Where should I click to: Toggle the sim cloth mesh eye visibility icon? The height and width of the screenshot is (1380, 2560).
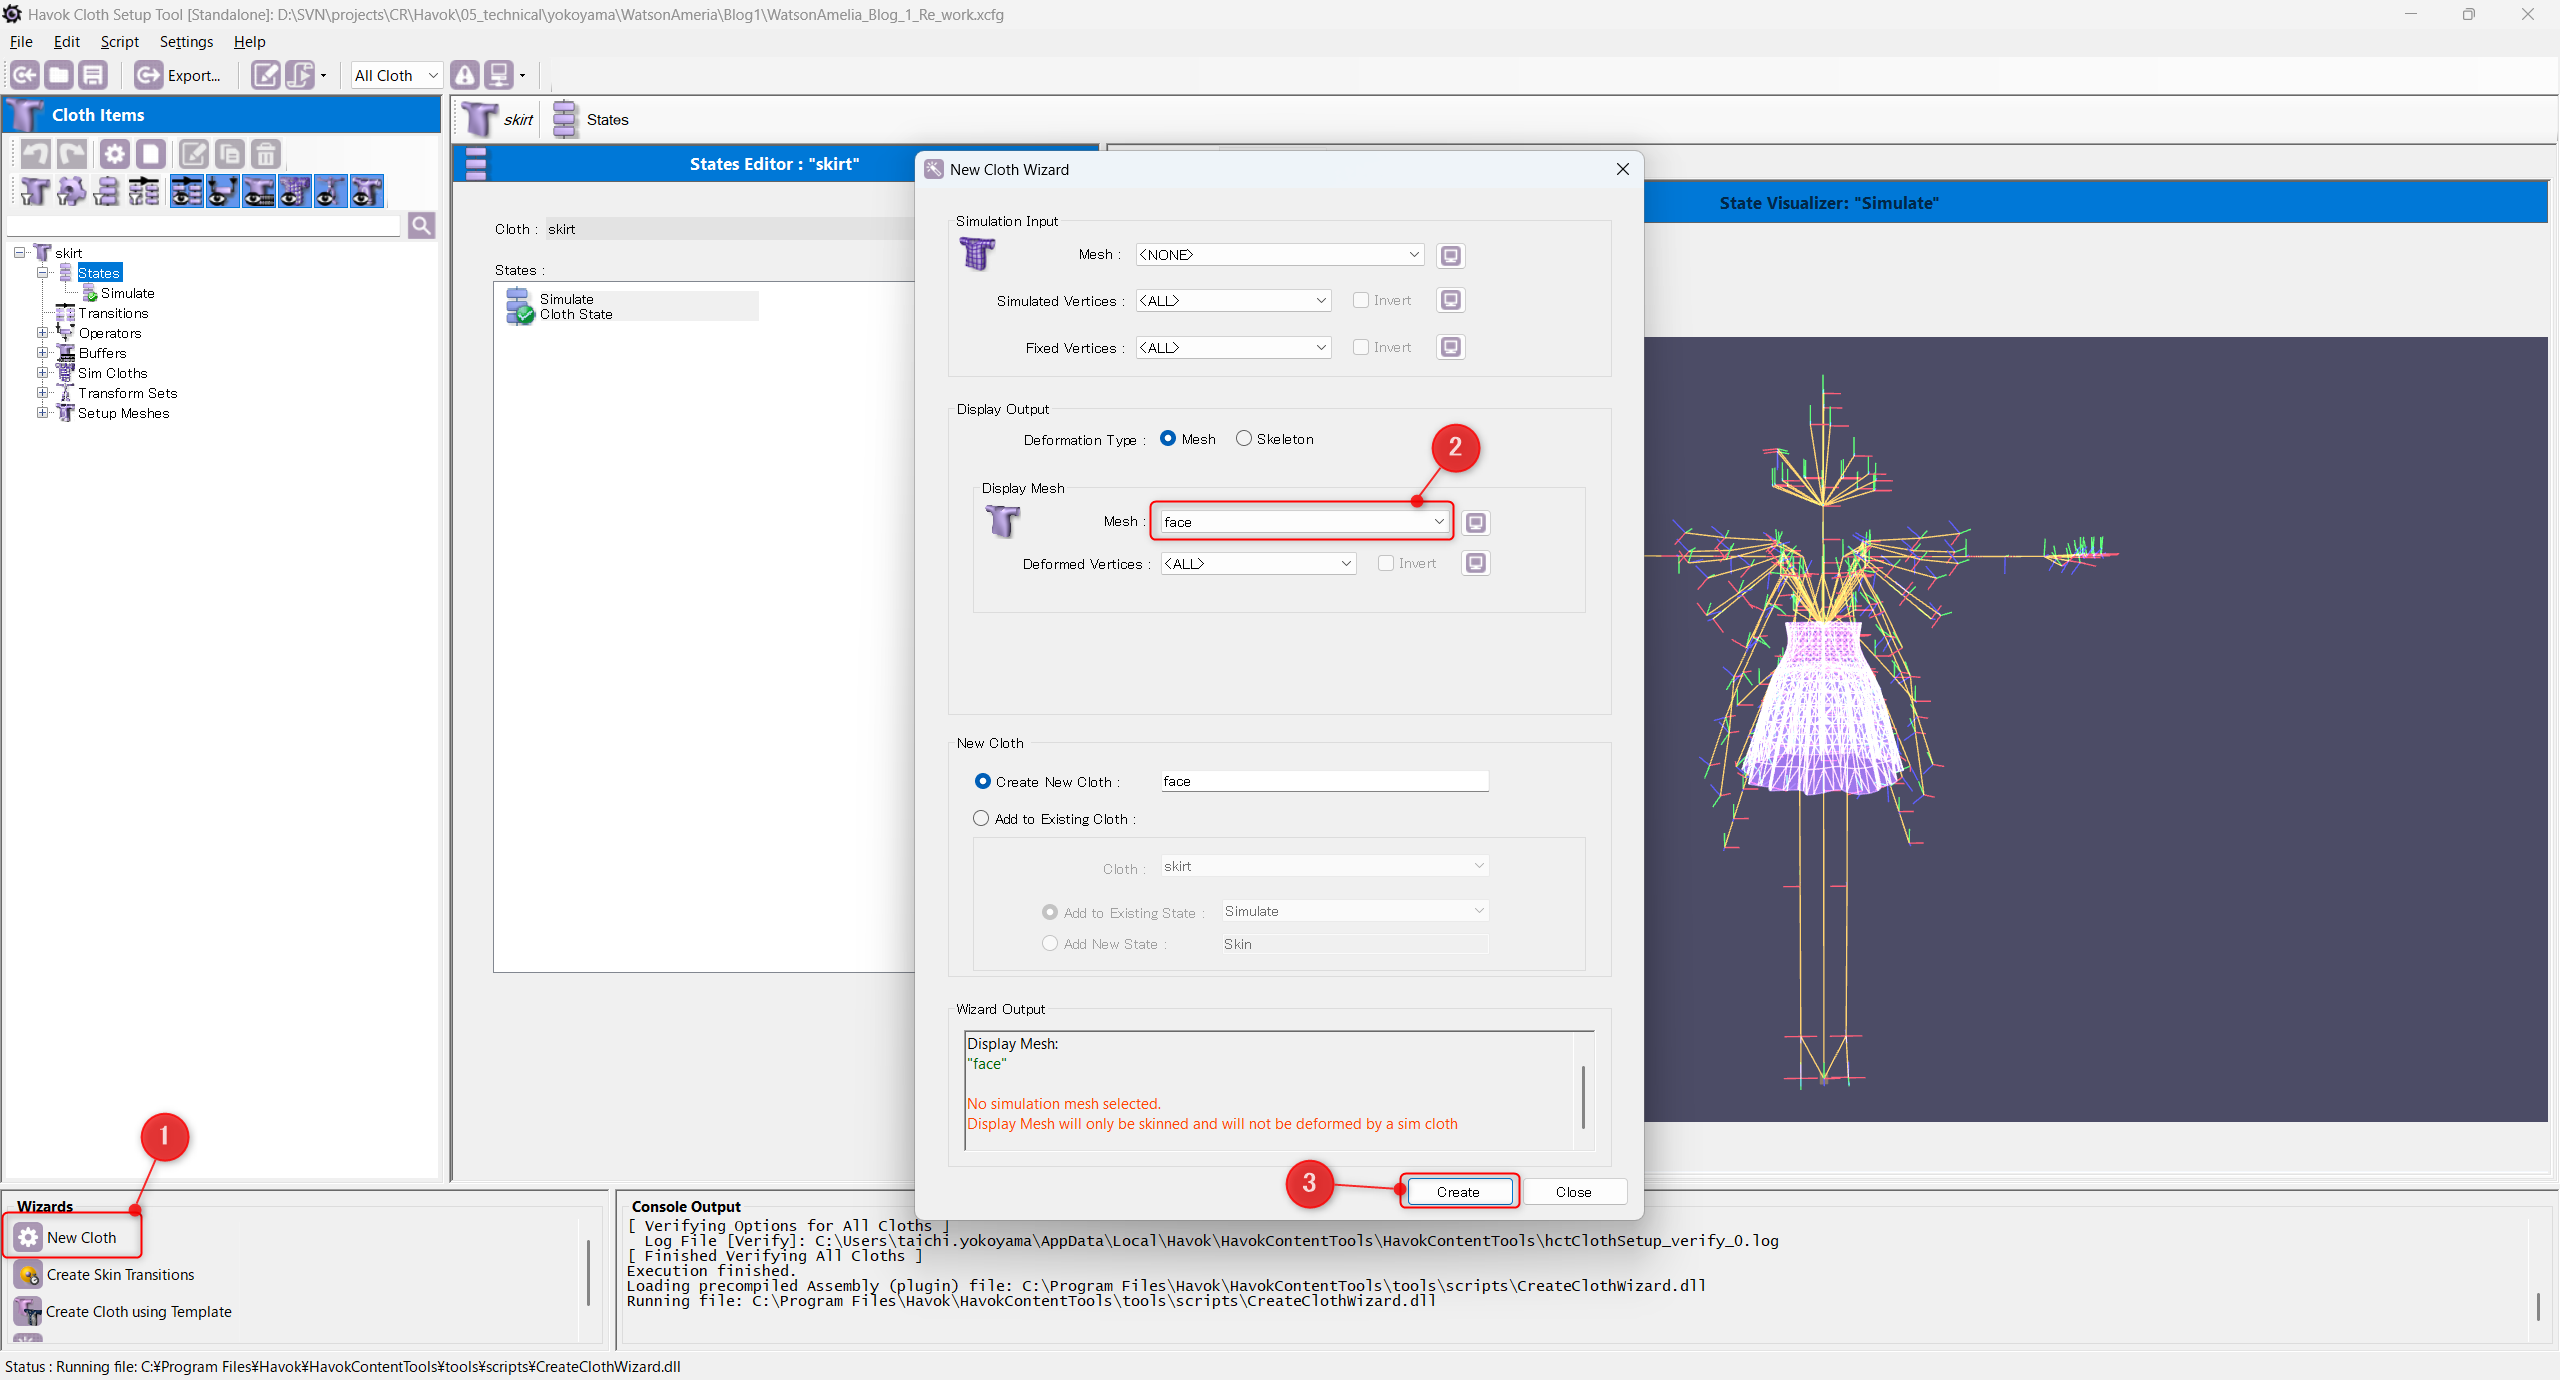pos(294,191)
